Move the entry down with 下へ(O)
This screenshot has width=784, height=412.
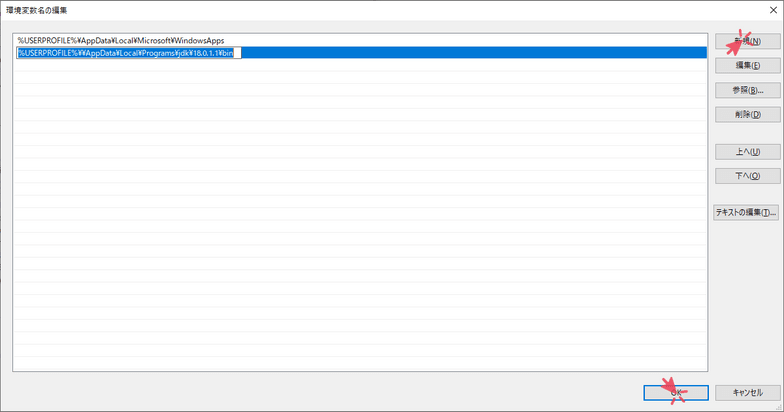(747, 176)
